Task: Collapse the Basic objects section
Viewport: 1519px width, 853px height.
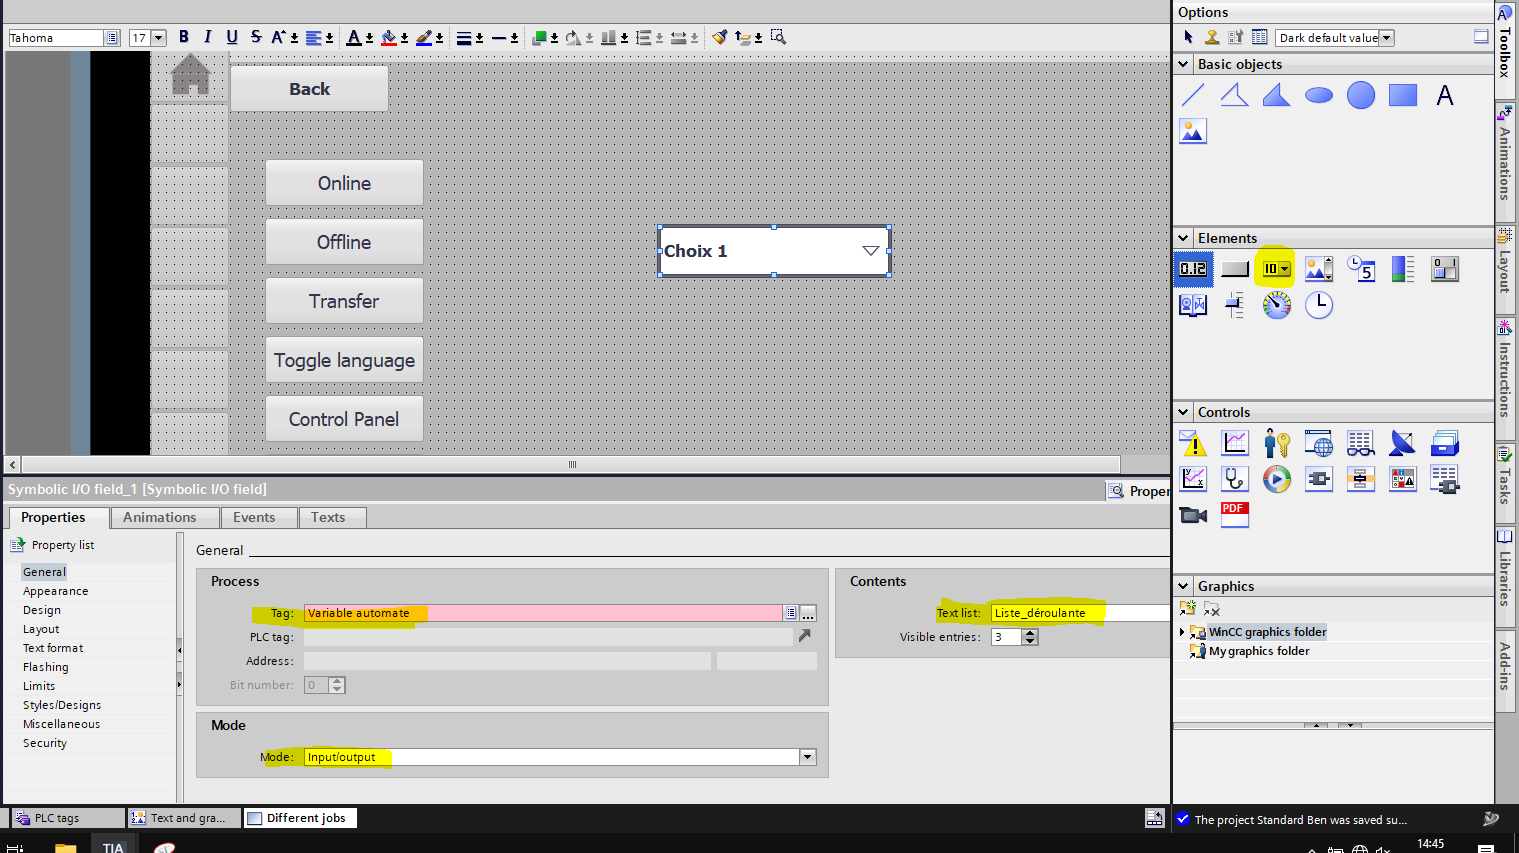Action: pos(1184,64)
